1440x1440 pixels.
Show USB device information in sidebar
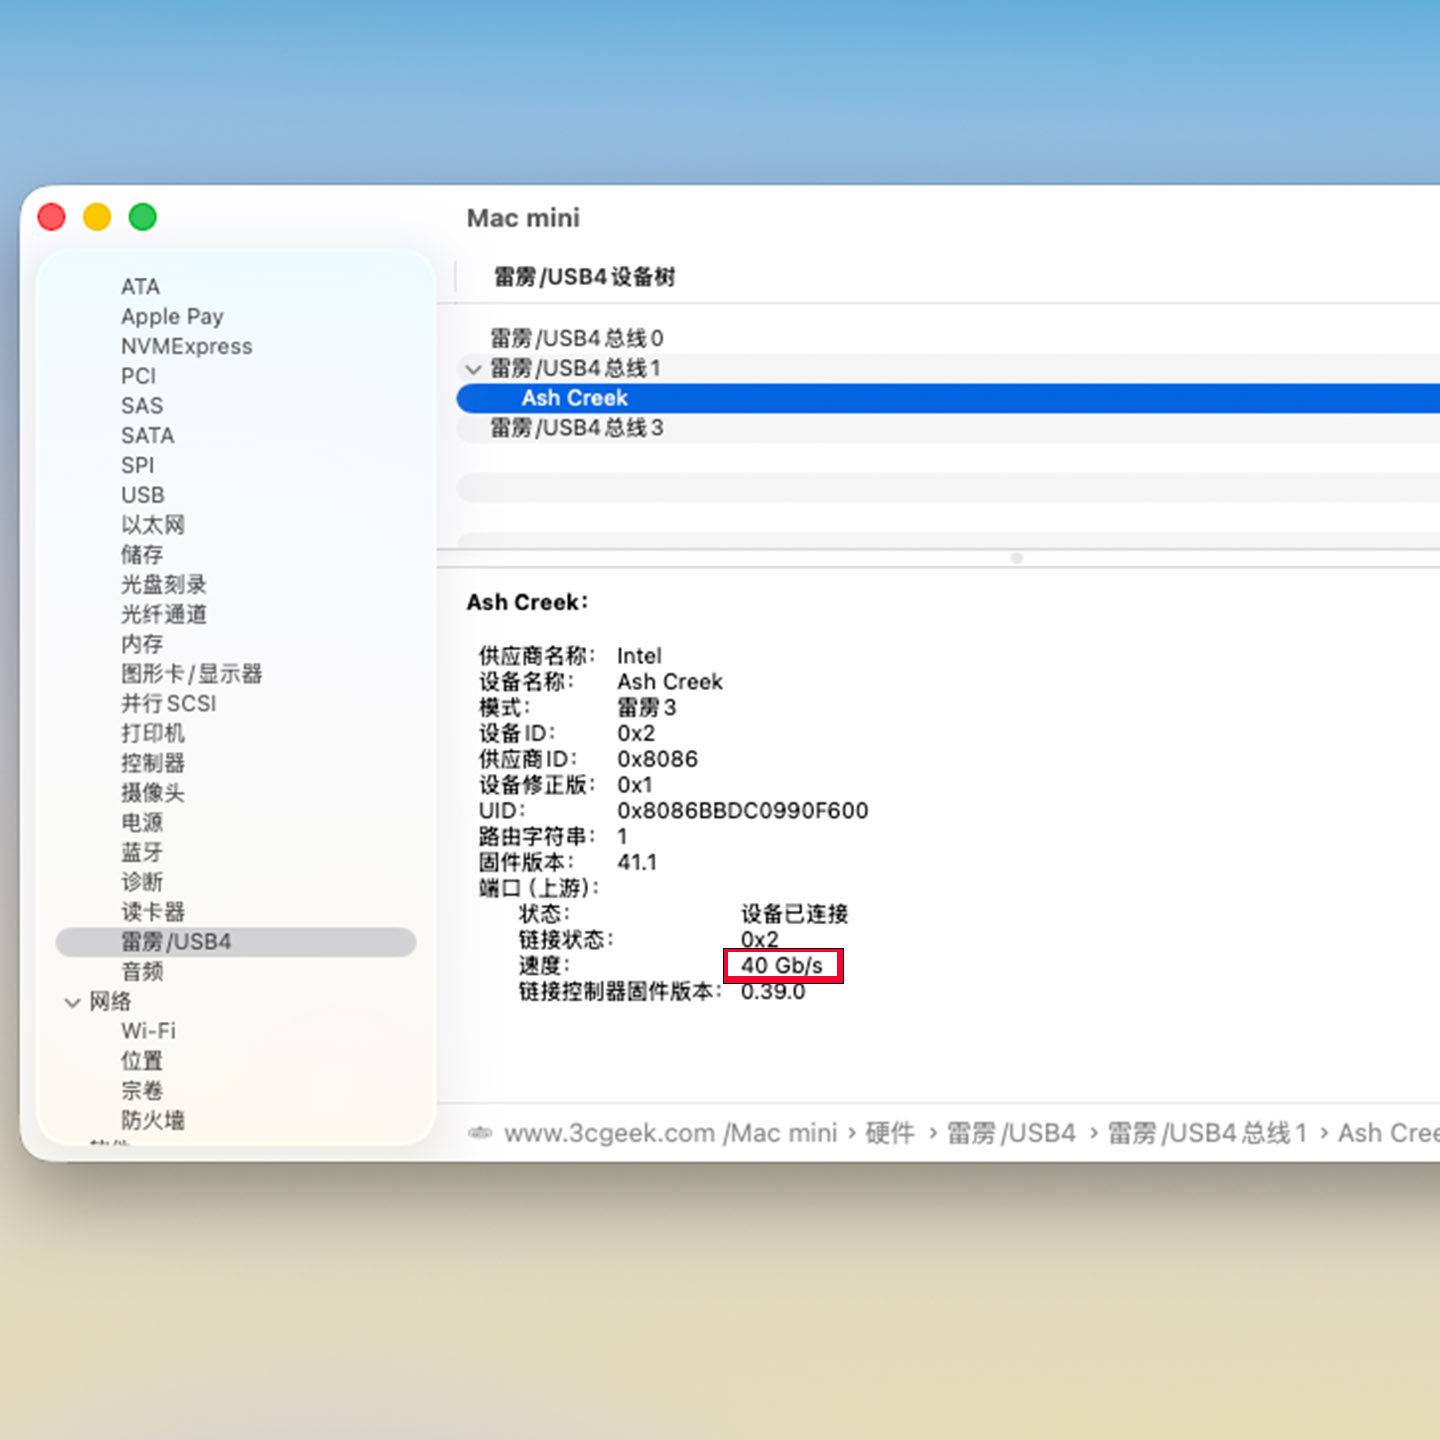(143, 495)
